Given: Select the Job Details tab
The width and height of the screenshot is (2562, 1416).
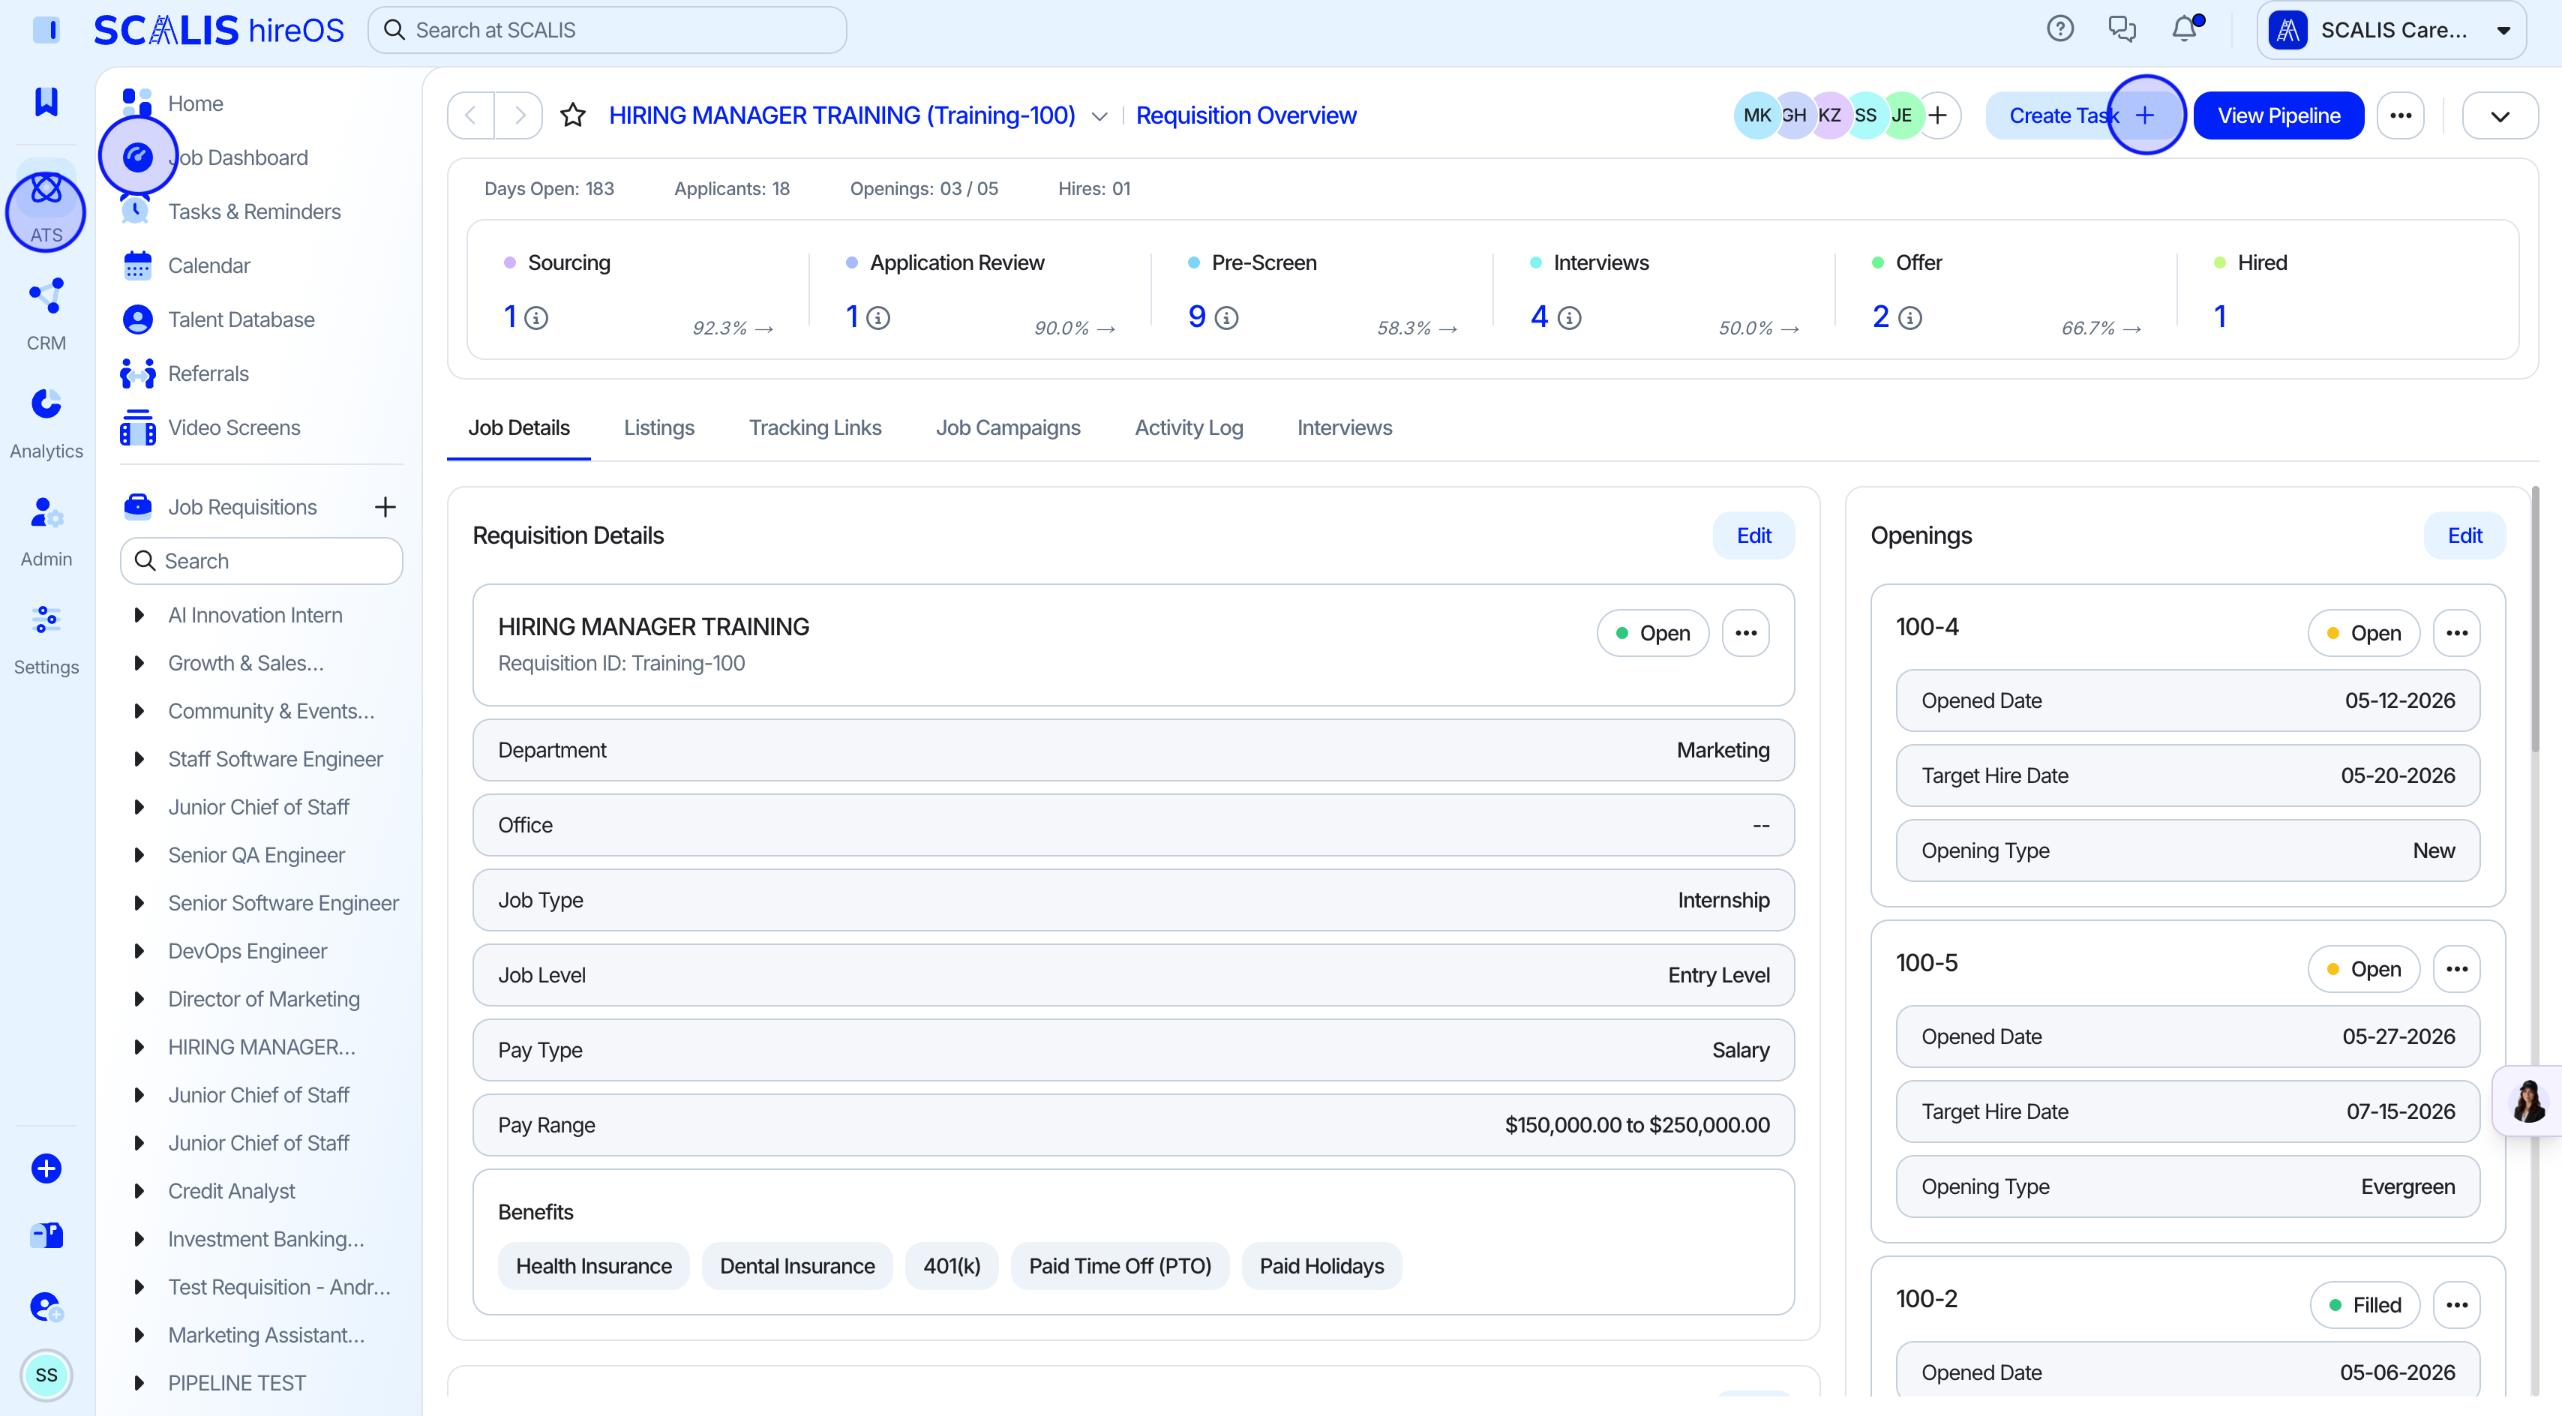Looking at the screenshot, I should (519, 427).
